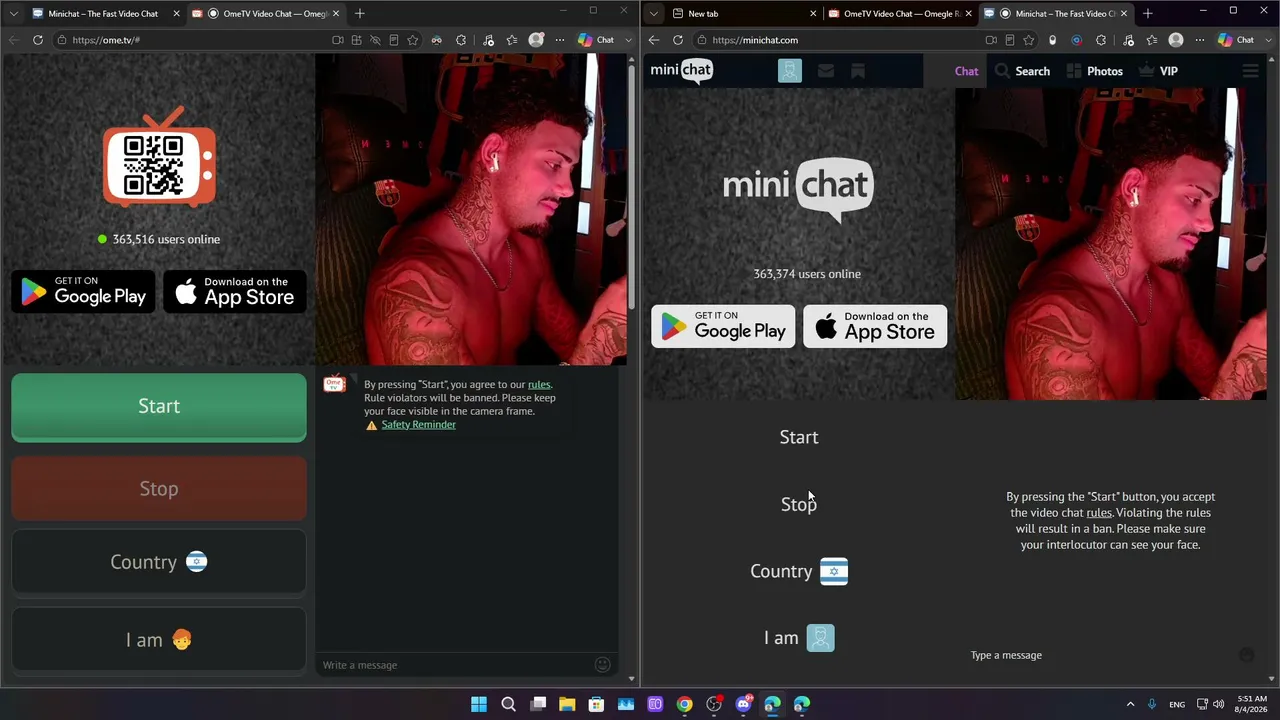The width and height of the screenshot is (1280, 720).
Task: Open the emoji picker in OmeTV message box
Action: tap(602, 665)
